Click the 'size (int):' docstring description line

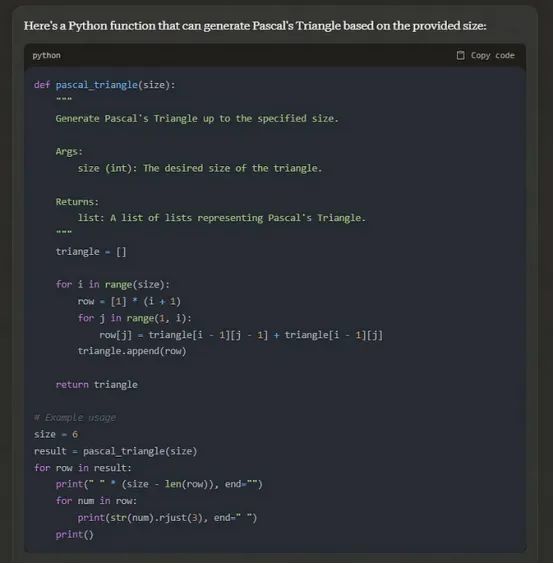click(200, 168)
